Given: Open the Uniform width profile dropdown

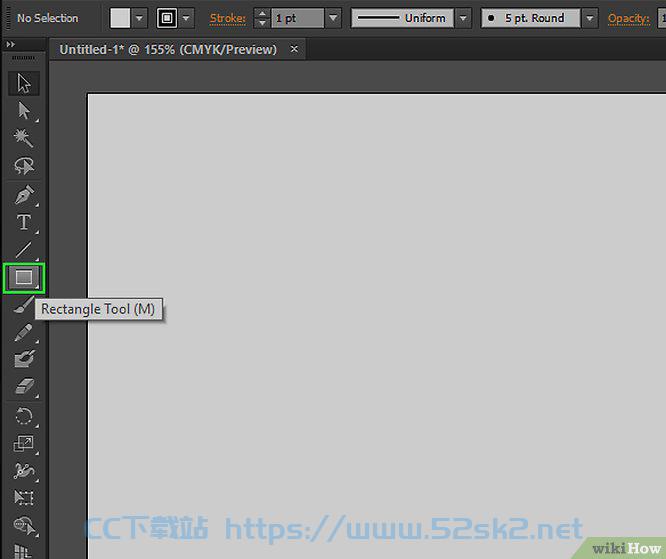Looking at the screenshot, I should coord(463,18).
